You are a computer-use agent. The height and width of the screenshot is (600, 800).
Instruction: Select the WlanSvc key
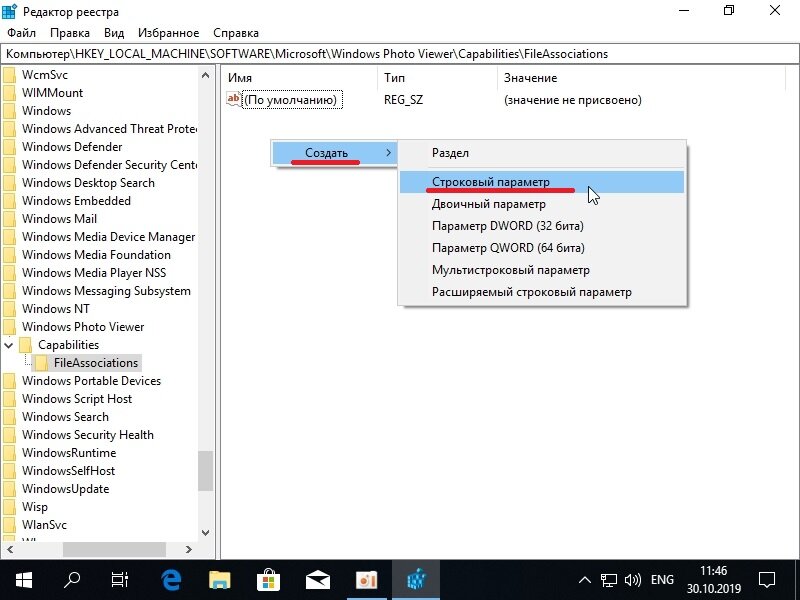pos(44,524)
